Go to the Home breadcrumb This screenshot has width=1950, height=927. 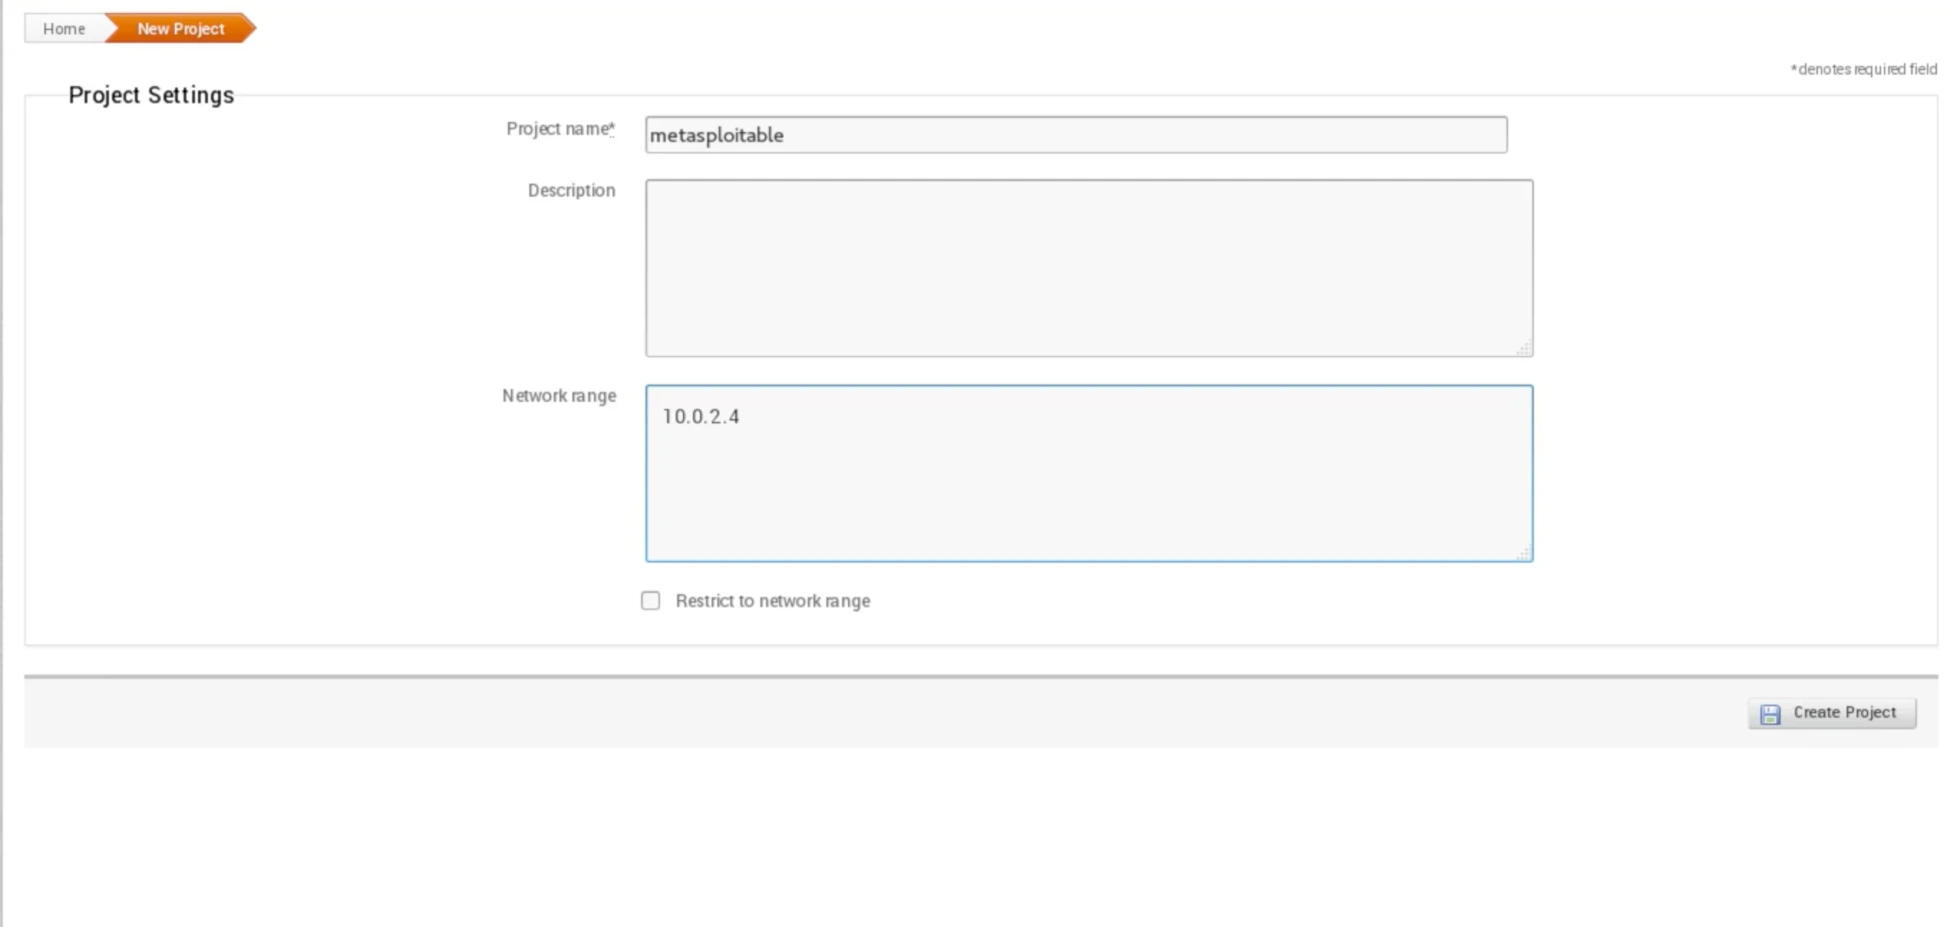coord(64,29)
